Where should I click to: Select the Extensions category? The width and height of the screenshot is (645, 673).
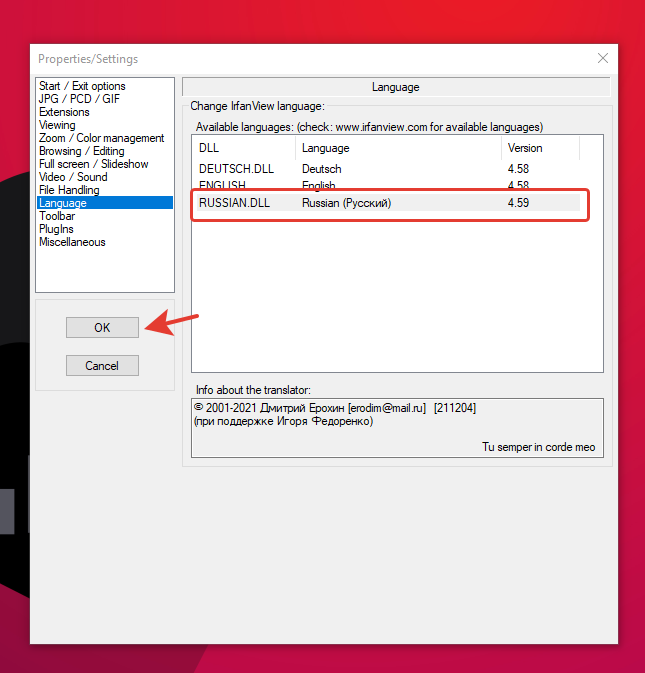64,112
